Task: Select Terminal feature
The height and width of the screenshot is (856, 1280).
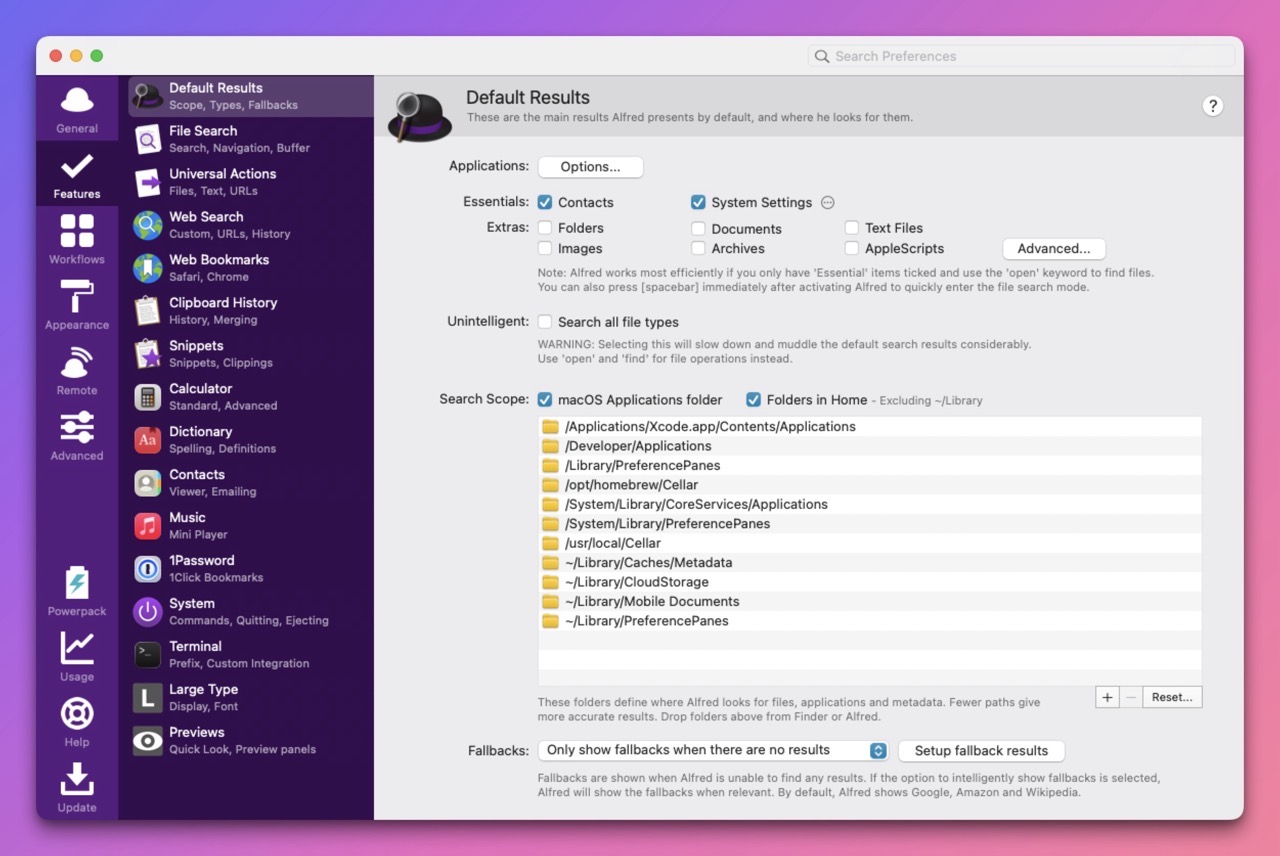Action: point(250,655)
